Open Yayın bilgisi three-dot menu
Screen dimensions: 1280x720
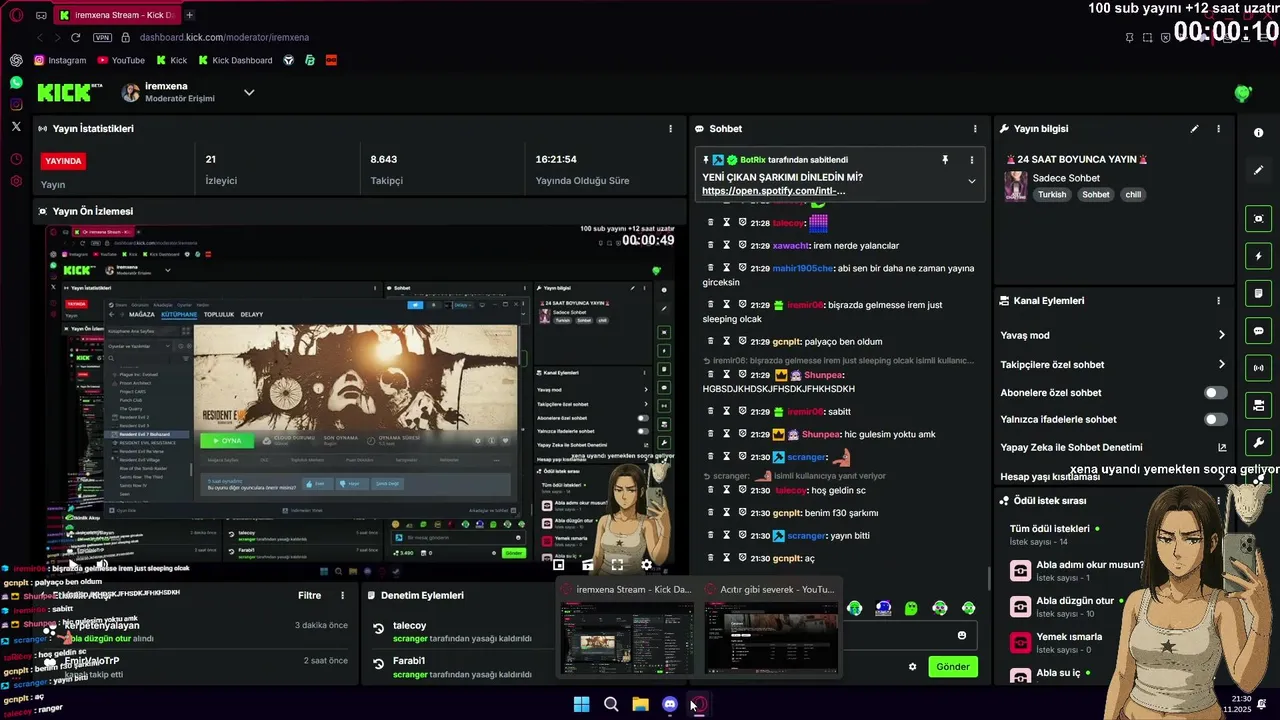(x=1218, y=129)
